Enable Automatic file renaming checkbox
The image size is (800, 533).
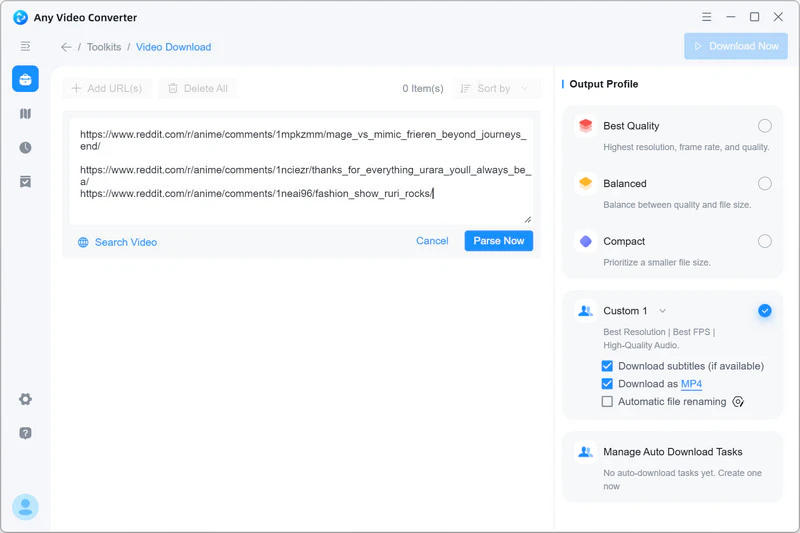coord(607,401)
